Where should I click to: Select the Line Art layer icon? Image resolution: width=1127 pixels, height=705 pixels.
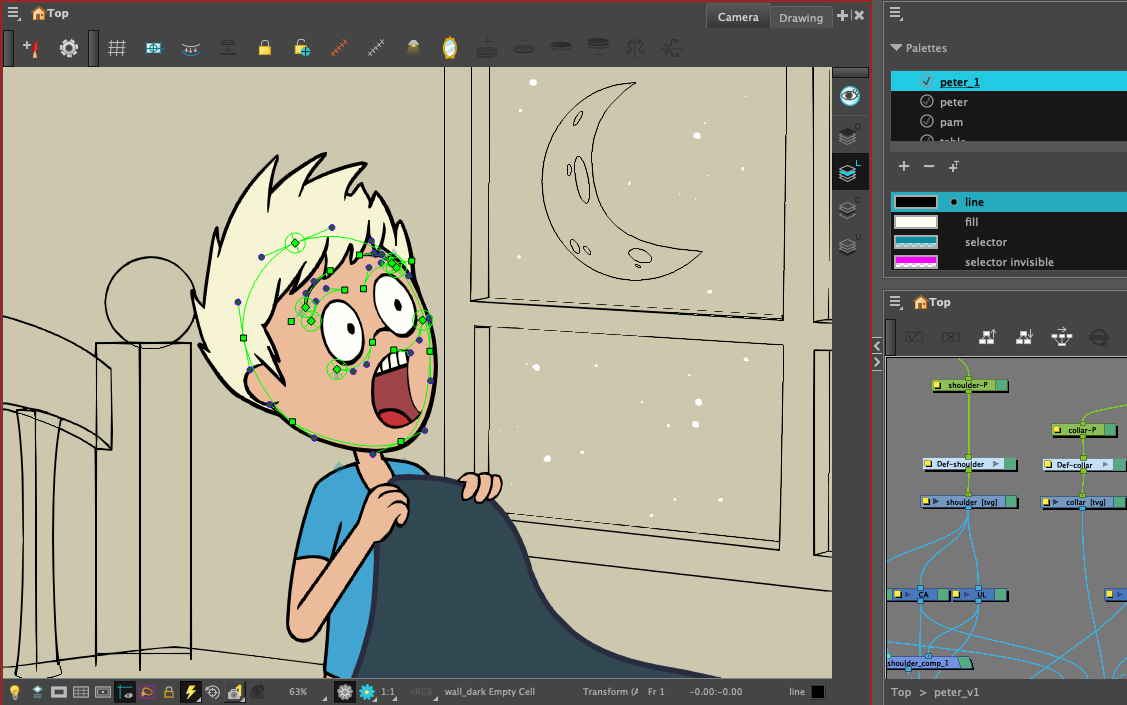(x=849, y=171)
